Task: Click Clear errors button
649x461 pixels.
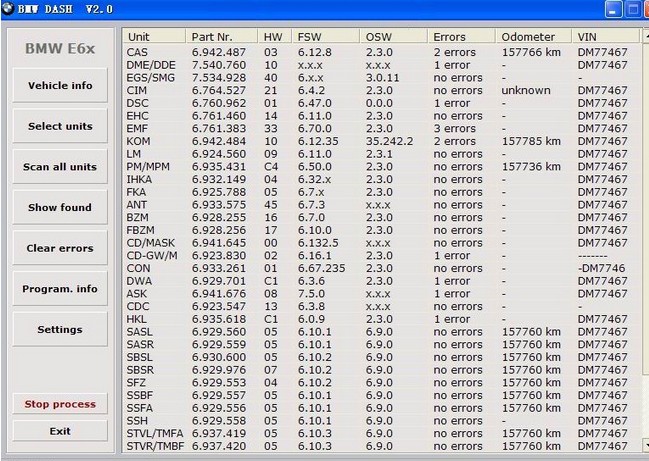Action: [60, 248]
